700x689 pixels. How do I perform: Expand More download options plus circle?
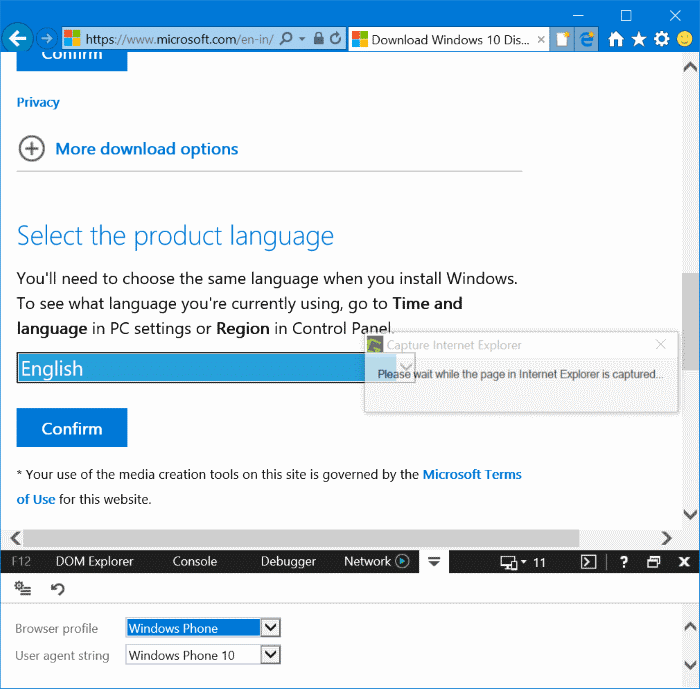(x=31, y=148)
